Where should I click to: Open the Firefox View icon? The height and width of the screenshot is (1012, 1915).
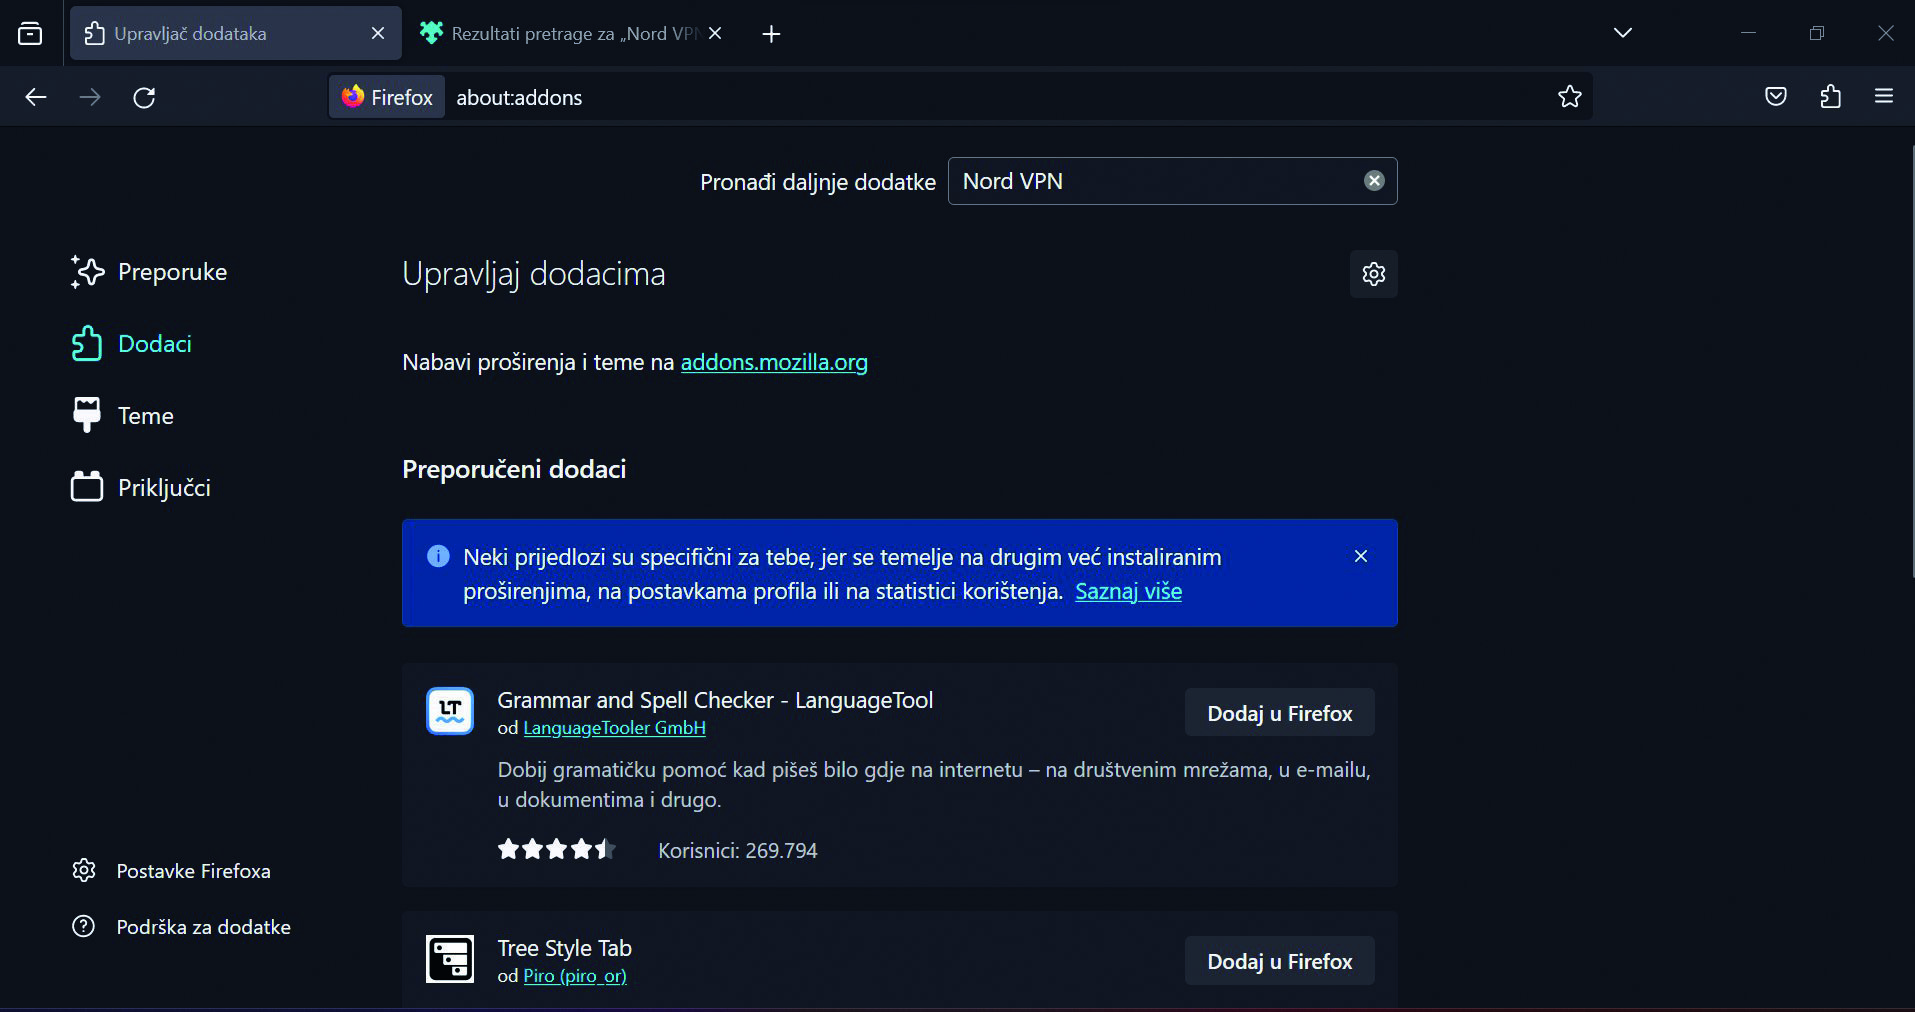(31, 34)
